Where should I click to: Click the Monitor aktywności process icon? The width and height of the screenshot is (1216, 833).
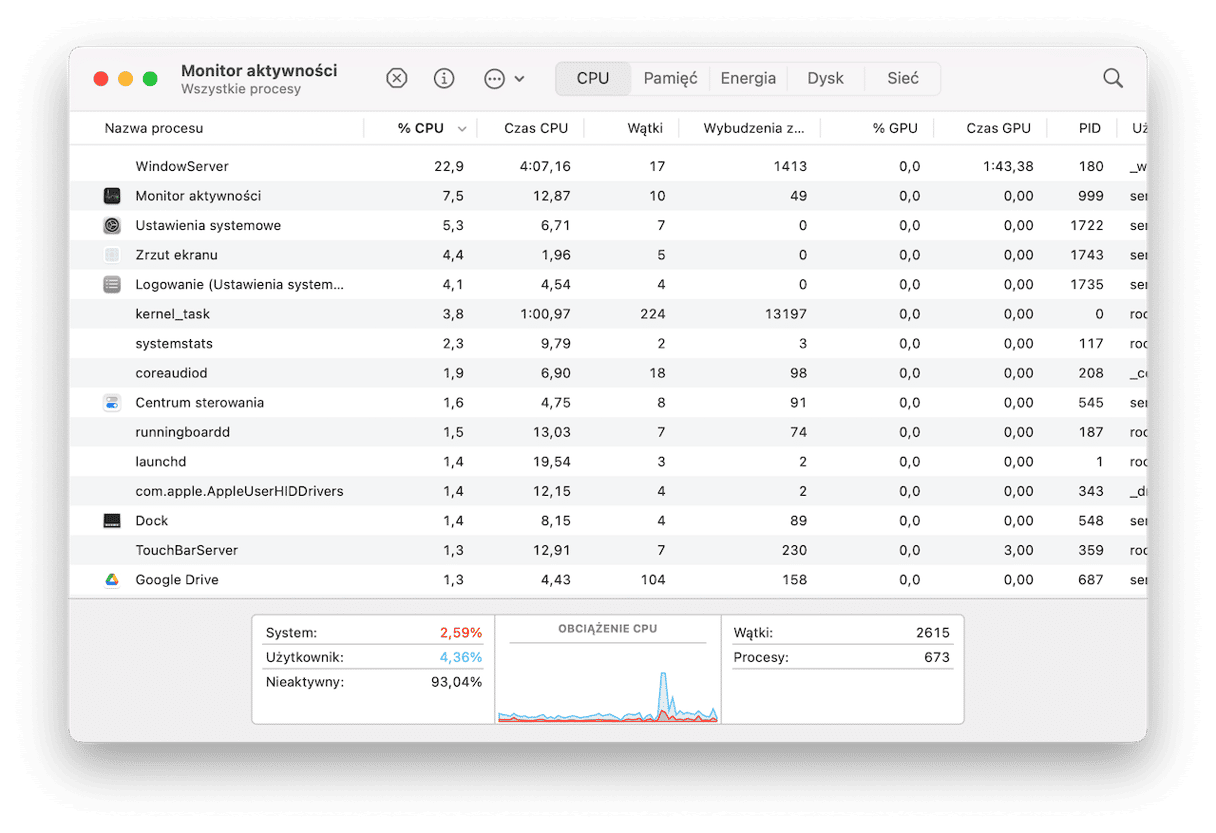coord(112,196)
